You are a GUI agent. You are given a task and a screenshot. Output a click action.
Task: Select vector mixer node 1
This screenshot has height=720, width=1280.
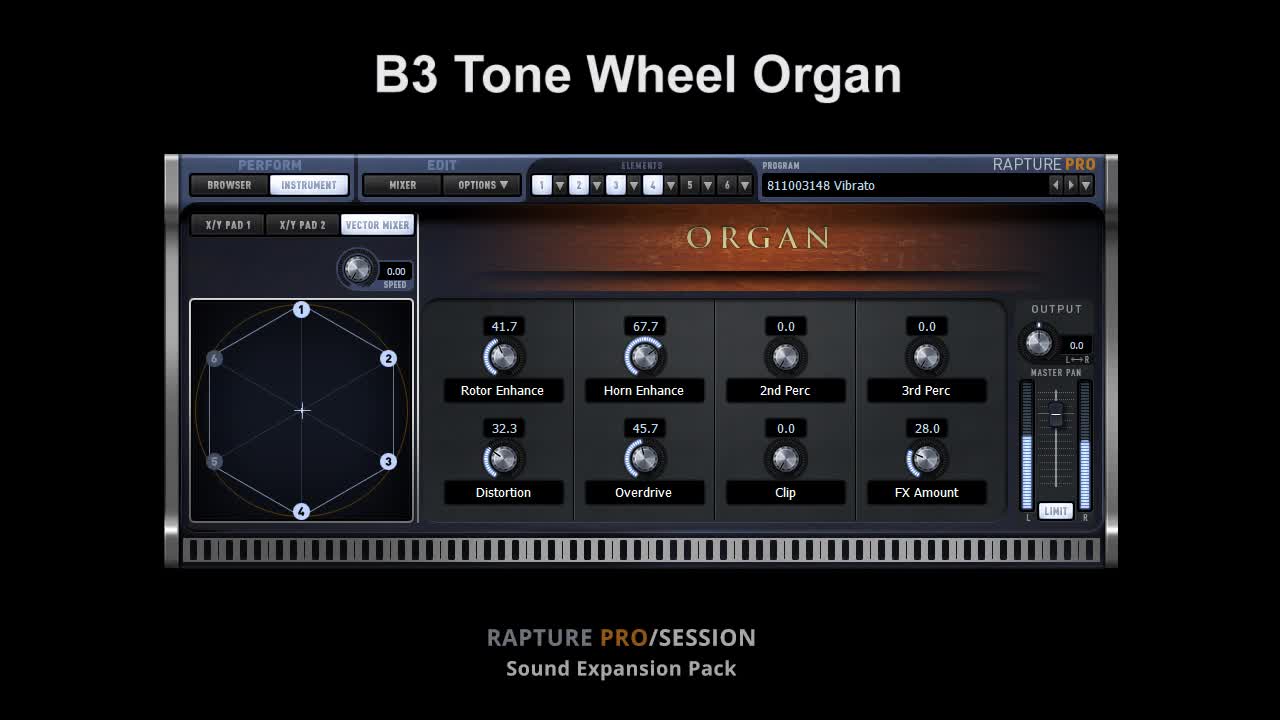[x=301, y=310]
